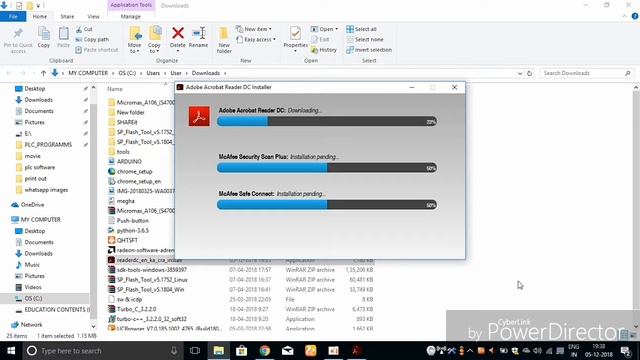Viewport: 640px width, 360px height.
Task: Open the Windows Start menu
Action: (11, 351)
